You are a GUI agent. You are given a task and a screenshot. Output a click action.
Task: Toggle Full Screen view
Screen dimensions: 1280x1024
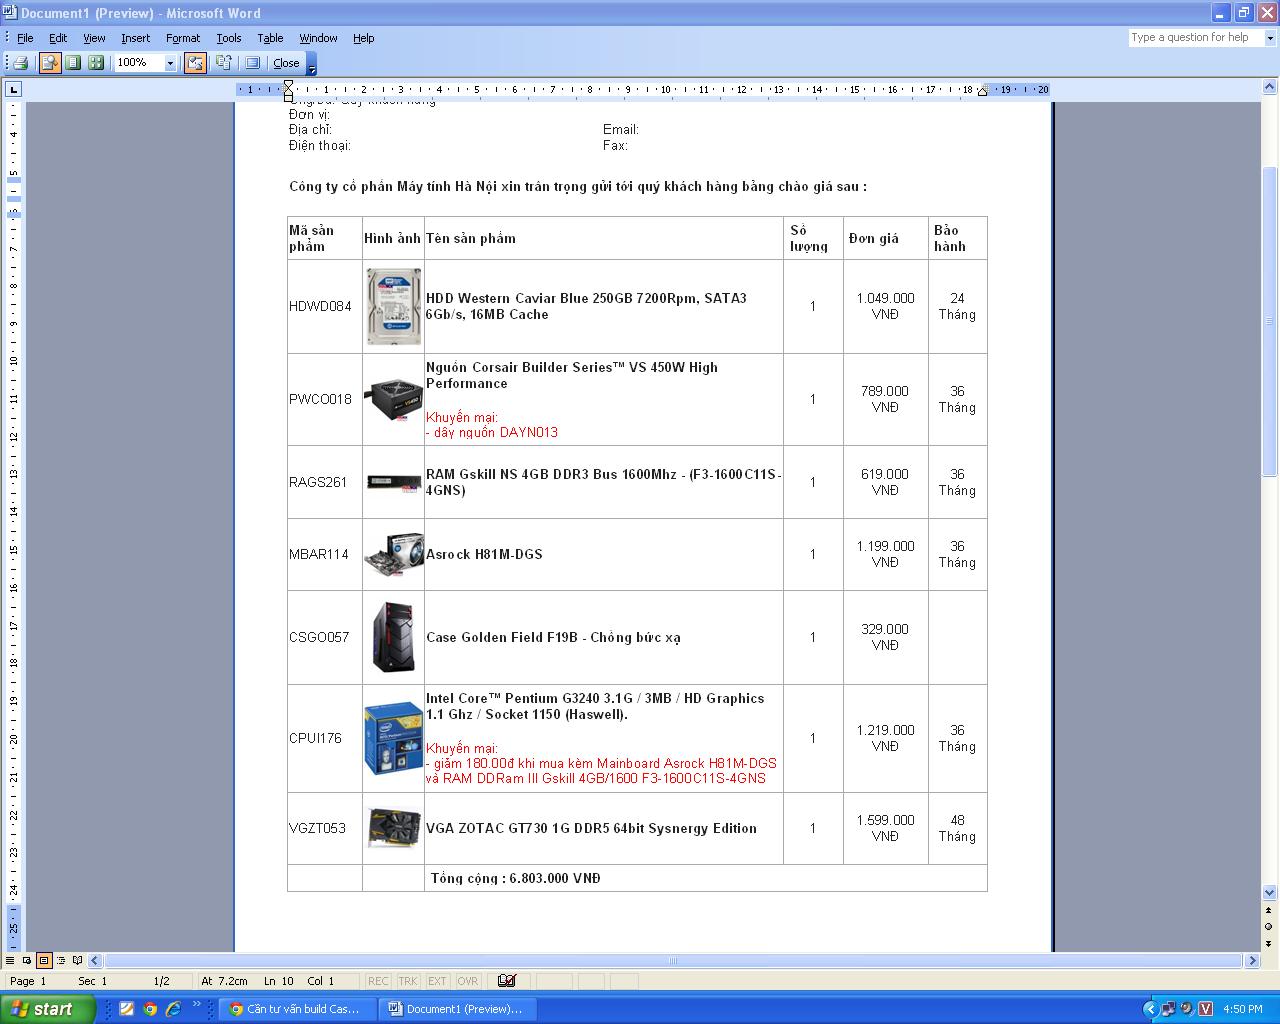[x=252, y=63]
